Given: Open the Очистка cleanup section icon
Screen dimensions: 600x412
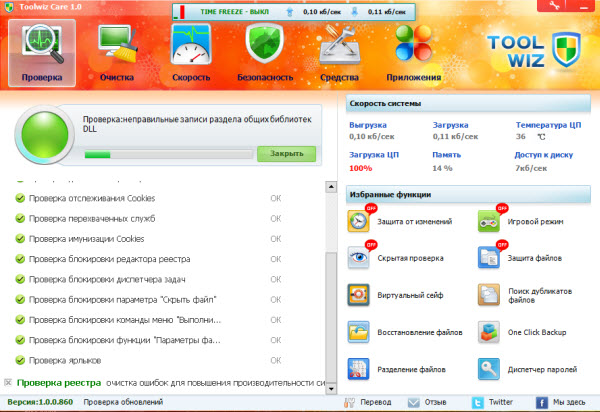Looking at the screenshot, I should coord(117,44).
